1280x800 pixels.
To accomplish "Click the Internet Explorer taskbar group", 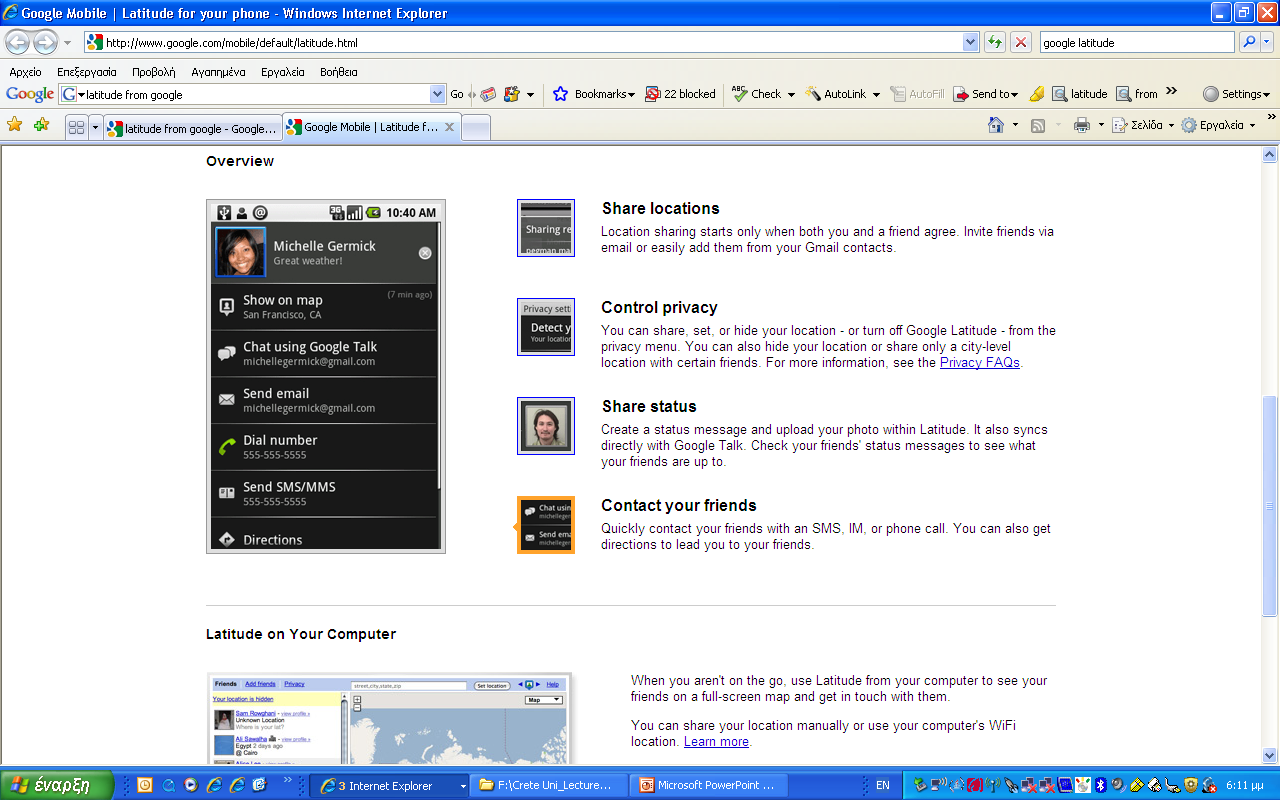I will click(390, 785).
